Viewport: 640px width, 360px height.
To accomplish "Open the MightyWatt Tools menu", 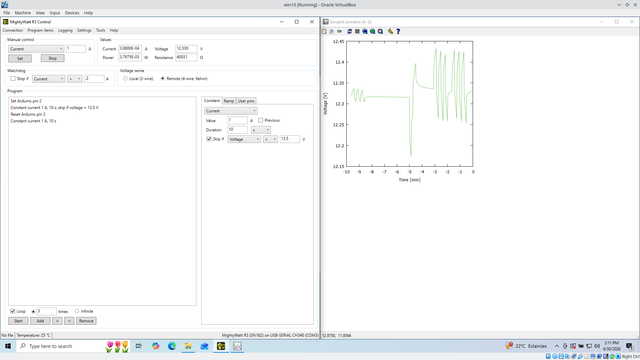I will (x=100, y=30).
